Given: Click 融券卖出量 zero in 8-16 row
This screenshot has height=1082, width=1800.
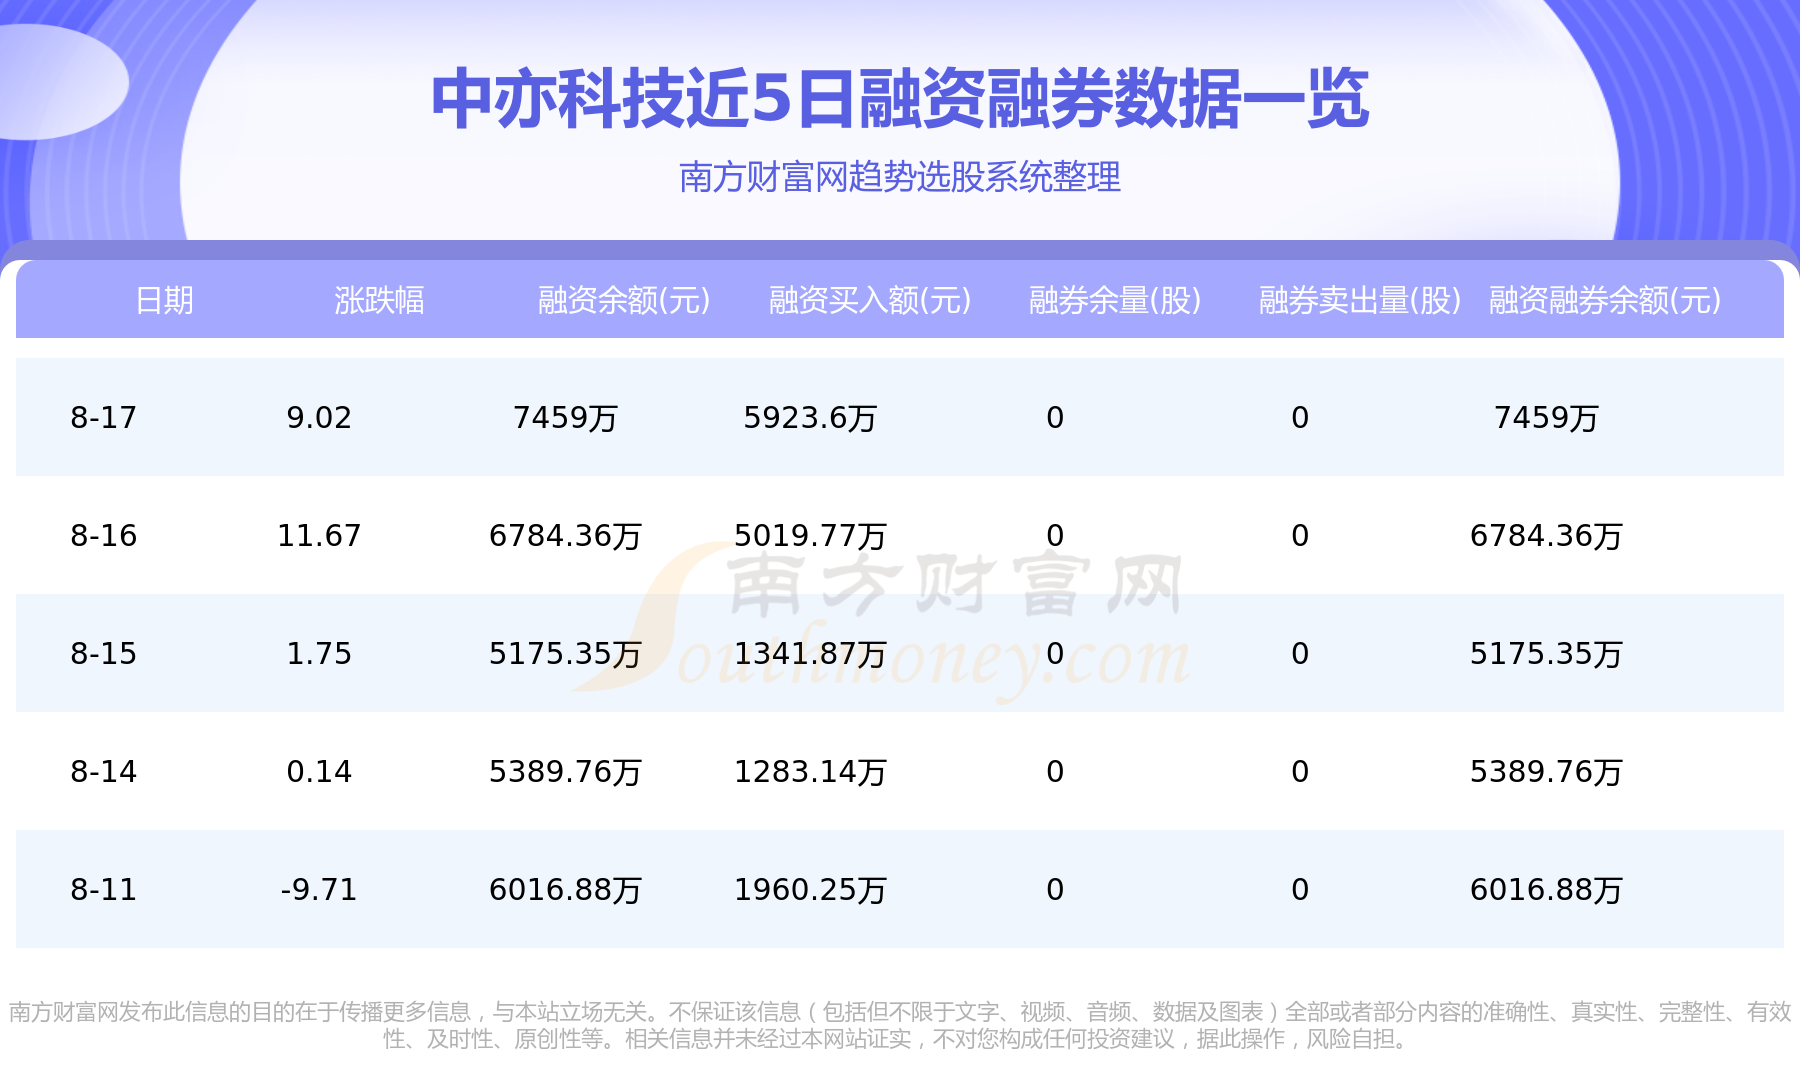Looking at the screenshot, I should (1300, 535).
